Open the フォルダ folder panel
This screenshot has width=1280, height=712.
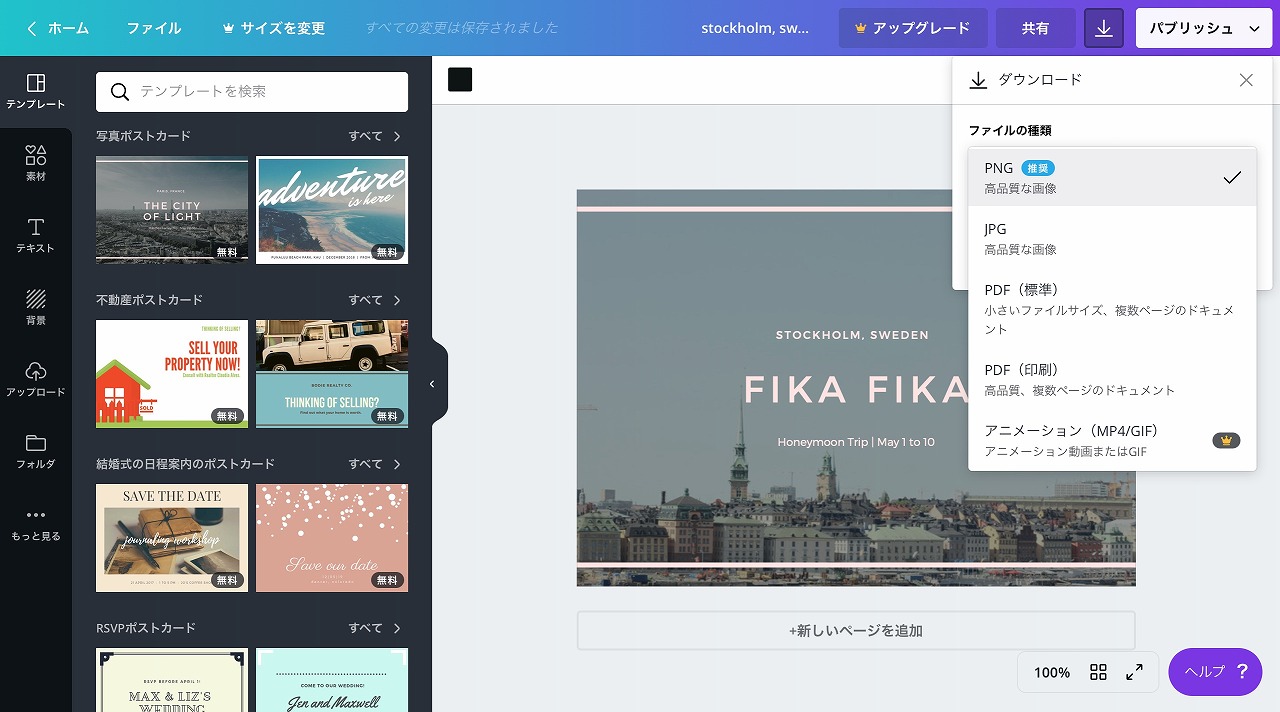(36, 451)
